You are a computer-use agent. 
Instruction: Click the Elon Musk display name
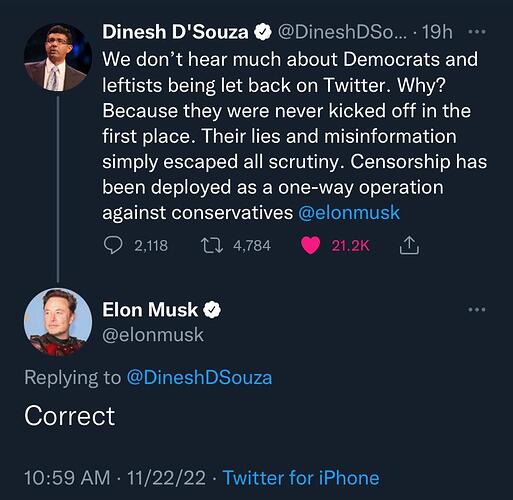150,310
